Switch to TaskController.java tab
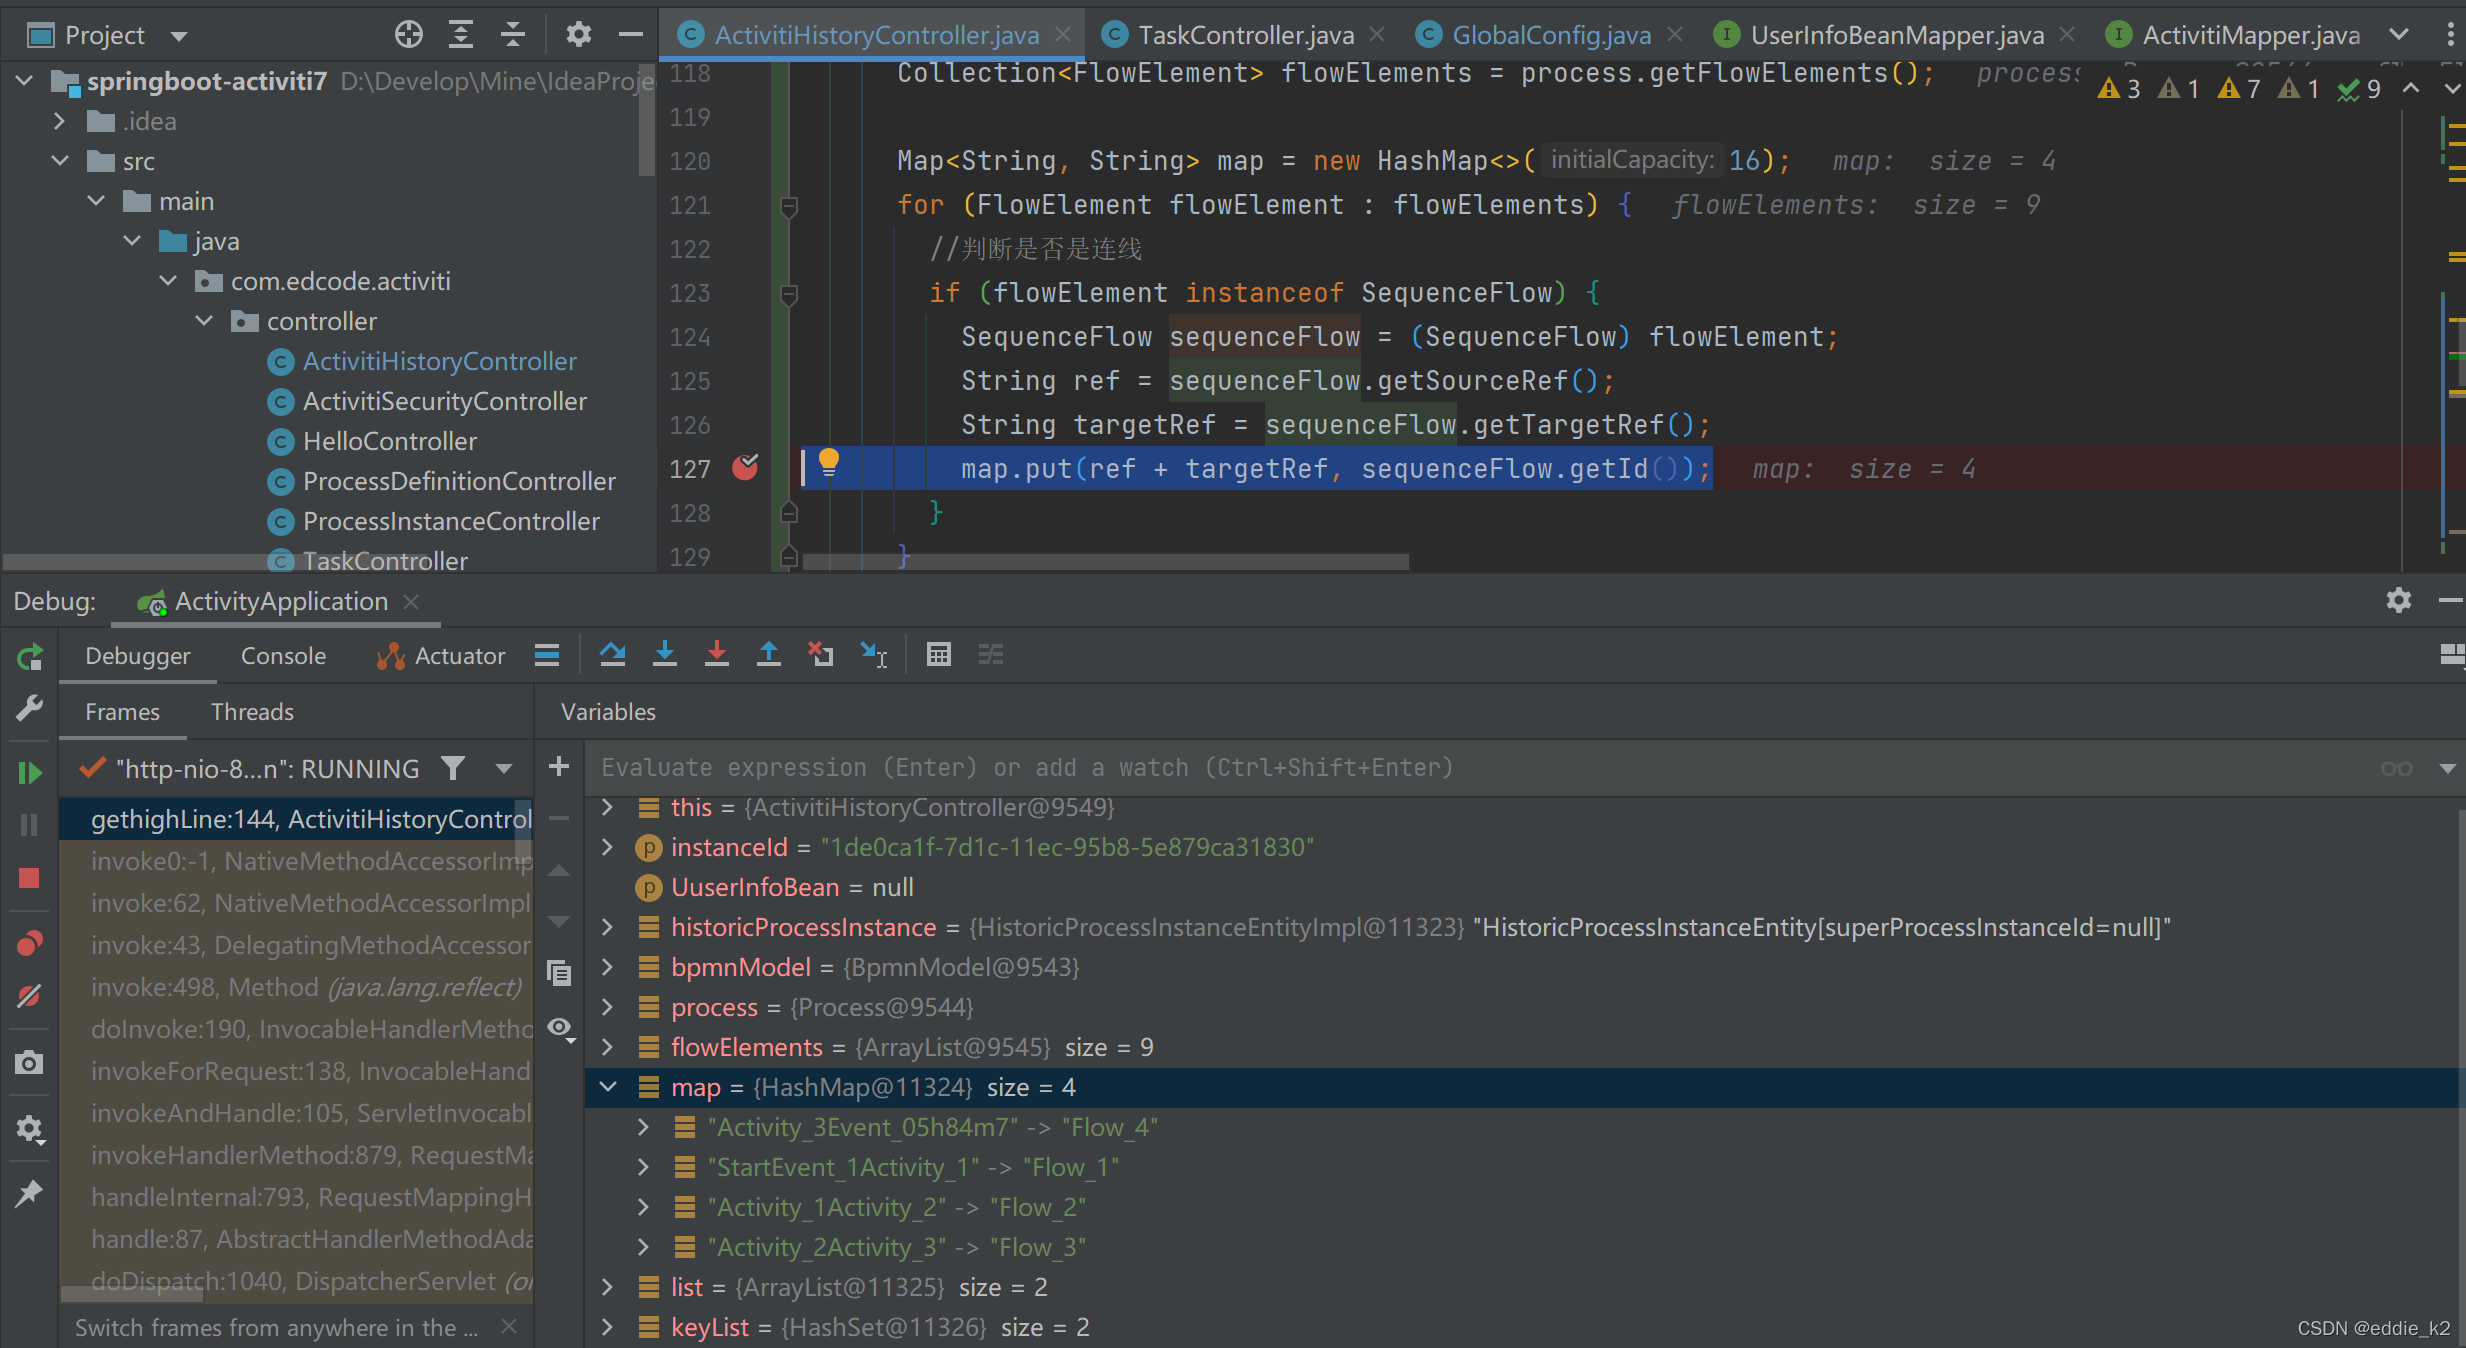The height and width of the screenshot is (1348, 2466). [x=1245, y=35]
